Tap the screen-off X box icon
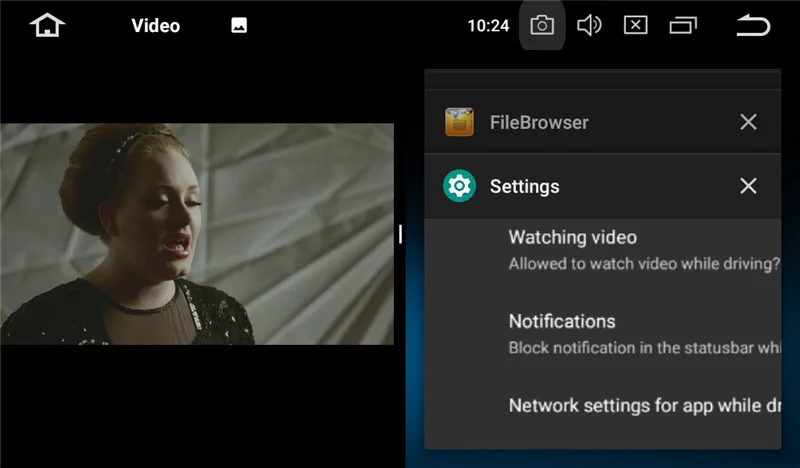The width and height of the screenshot is (800, 468). point(636,25)
